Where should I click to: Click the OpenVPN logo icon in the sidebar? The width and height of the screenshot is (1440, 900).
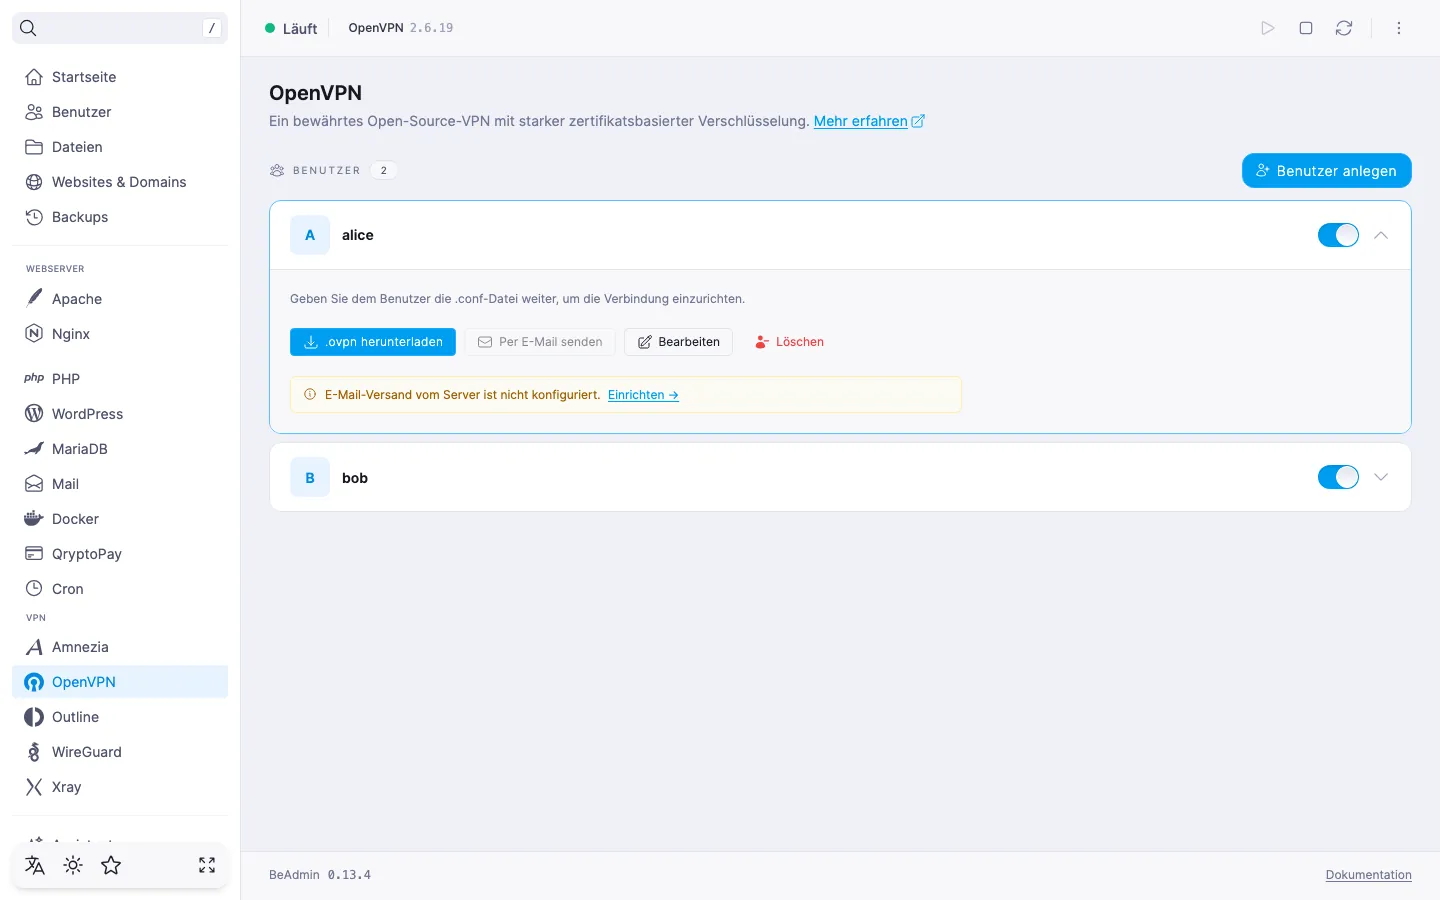click(34, 682)
